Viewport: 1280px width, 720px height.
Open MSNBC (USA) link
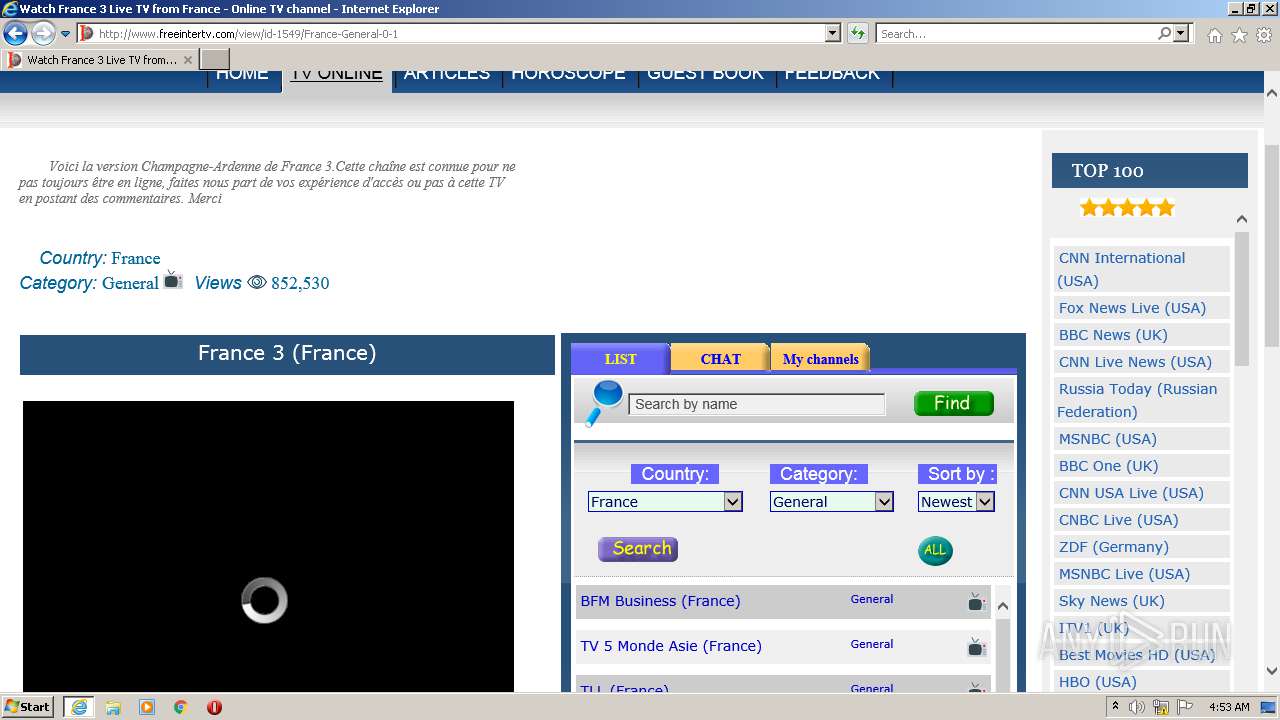coord(1107,439)
